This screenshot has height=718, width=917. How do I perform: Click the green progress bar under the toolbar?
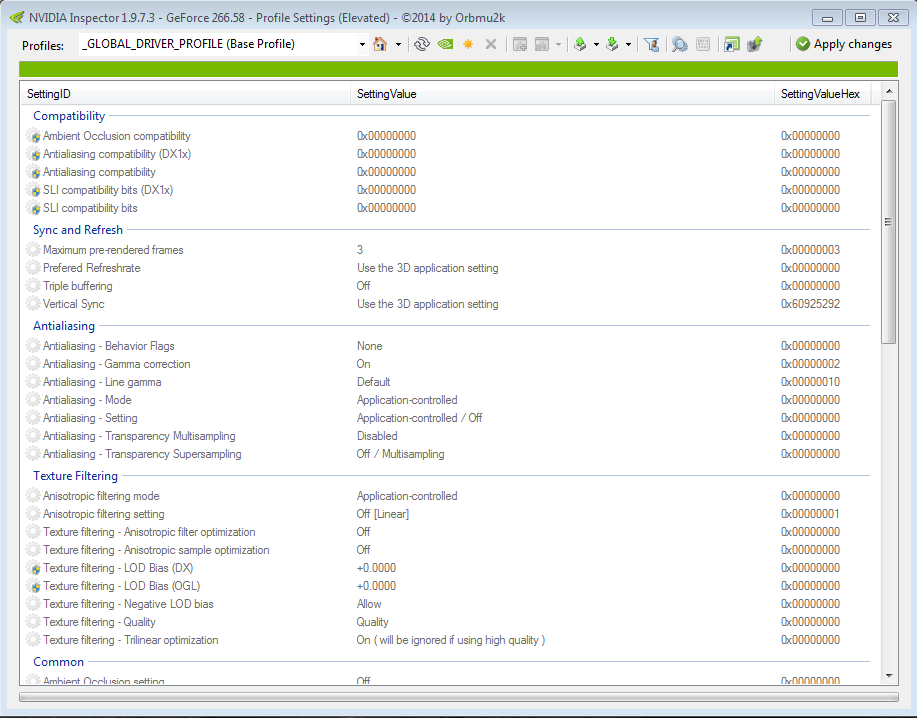[x=458, y=69]
